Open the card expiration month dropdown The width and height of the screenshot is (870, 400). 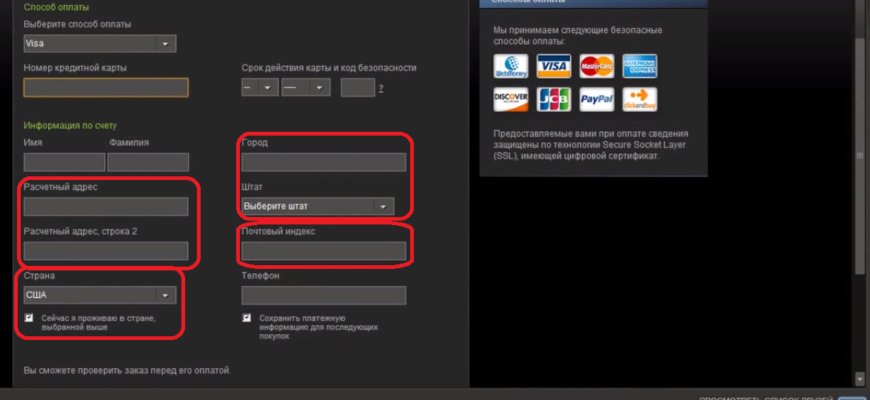(259, 88)
